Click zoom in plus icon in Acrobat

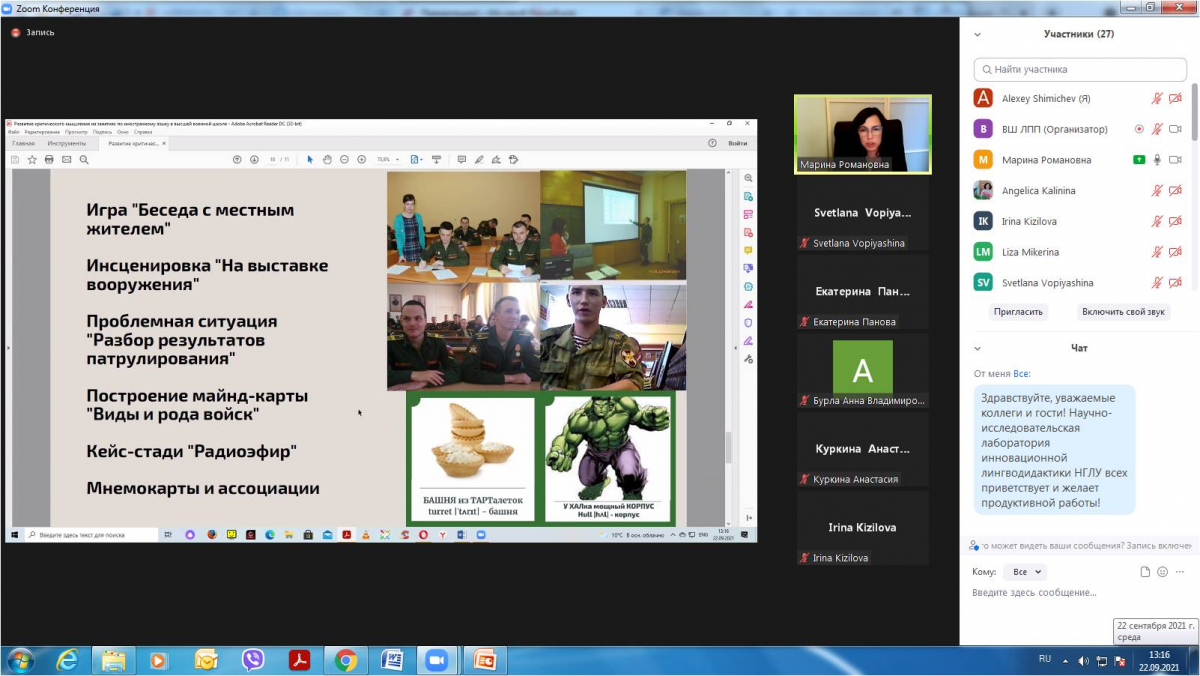(x=361, y=159)
